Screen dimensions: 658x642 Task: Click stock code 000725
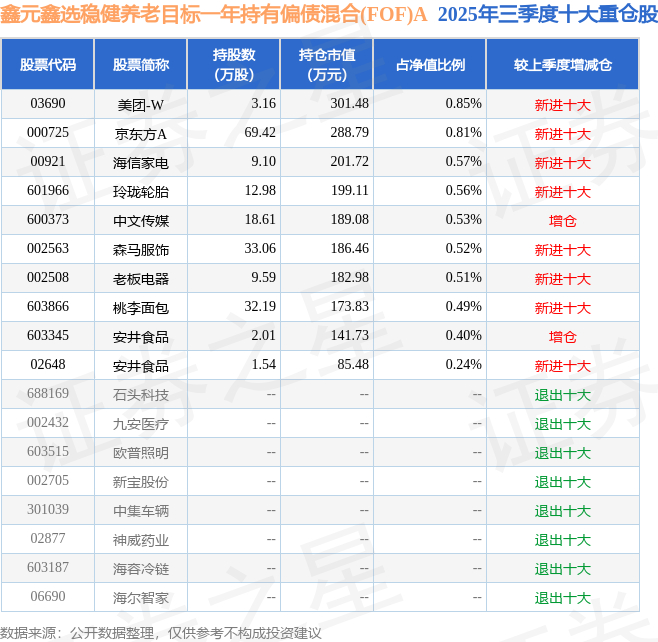(48, 133)
